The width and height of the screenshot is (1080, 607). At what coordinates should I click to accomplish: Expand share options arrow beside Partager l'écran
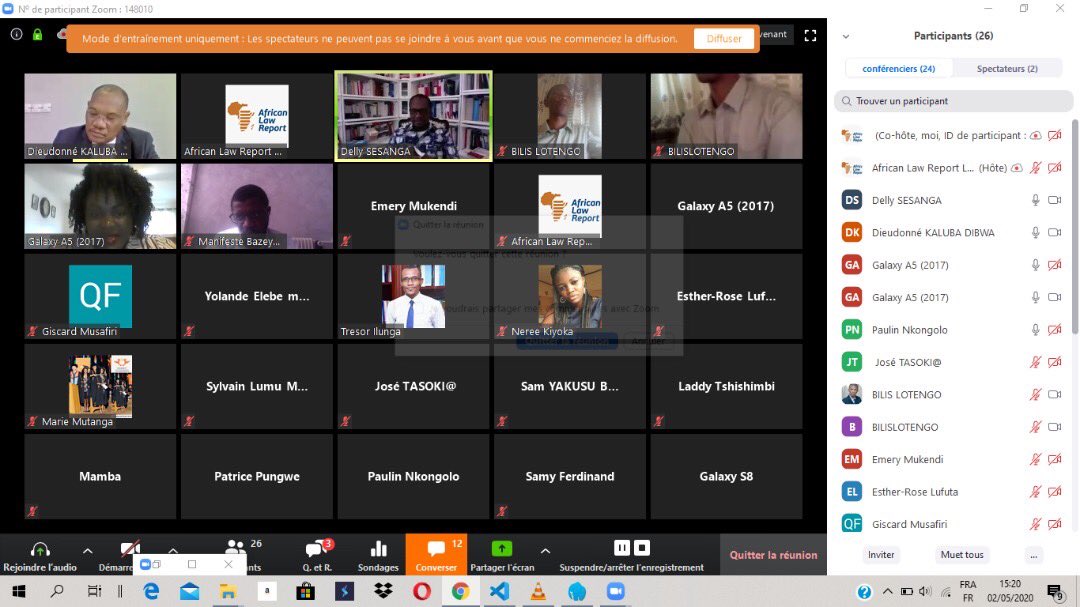546,551
